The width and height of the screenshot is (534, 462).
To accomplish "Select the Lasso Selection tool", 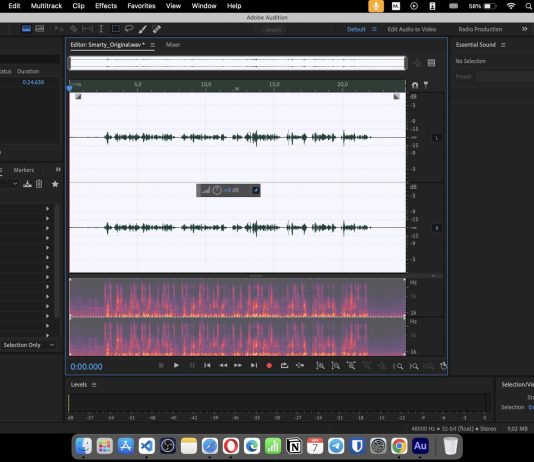I will (129, 29).
